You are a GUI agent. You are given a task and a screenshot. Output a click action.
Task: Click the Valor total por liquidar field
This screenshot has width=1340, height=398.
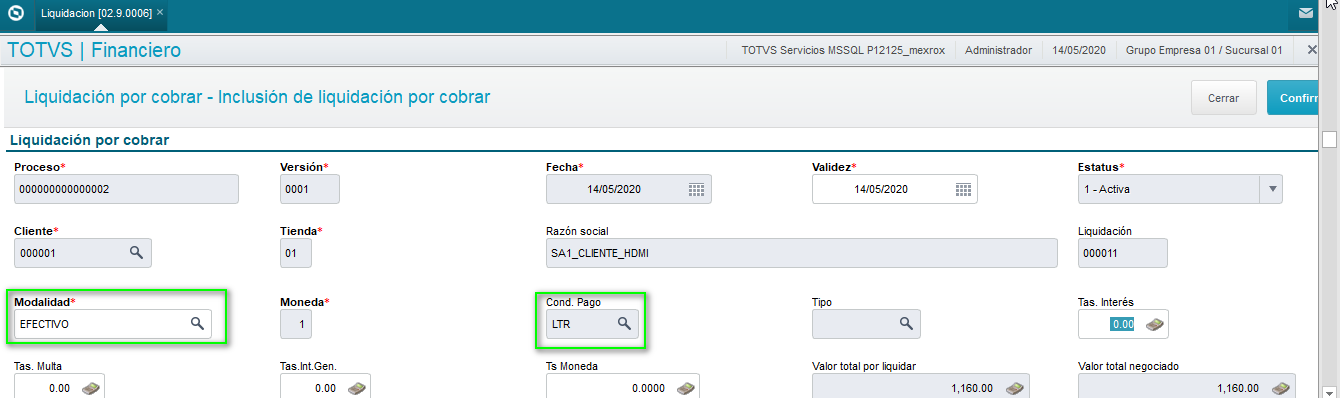pyautogui.click(x=921, y=386)
